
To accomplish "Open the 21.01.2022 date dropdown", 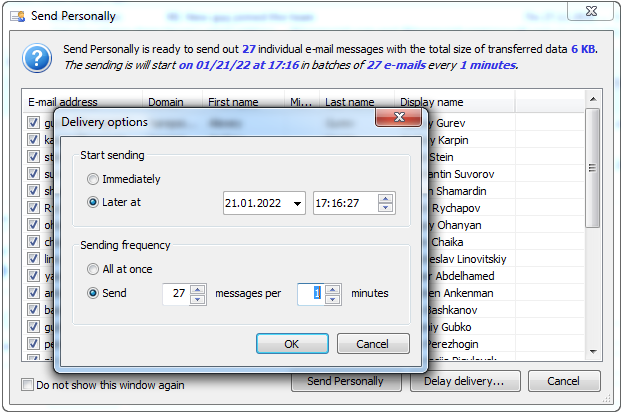I will tap(297, 203).
